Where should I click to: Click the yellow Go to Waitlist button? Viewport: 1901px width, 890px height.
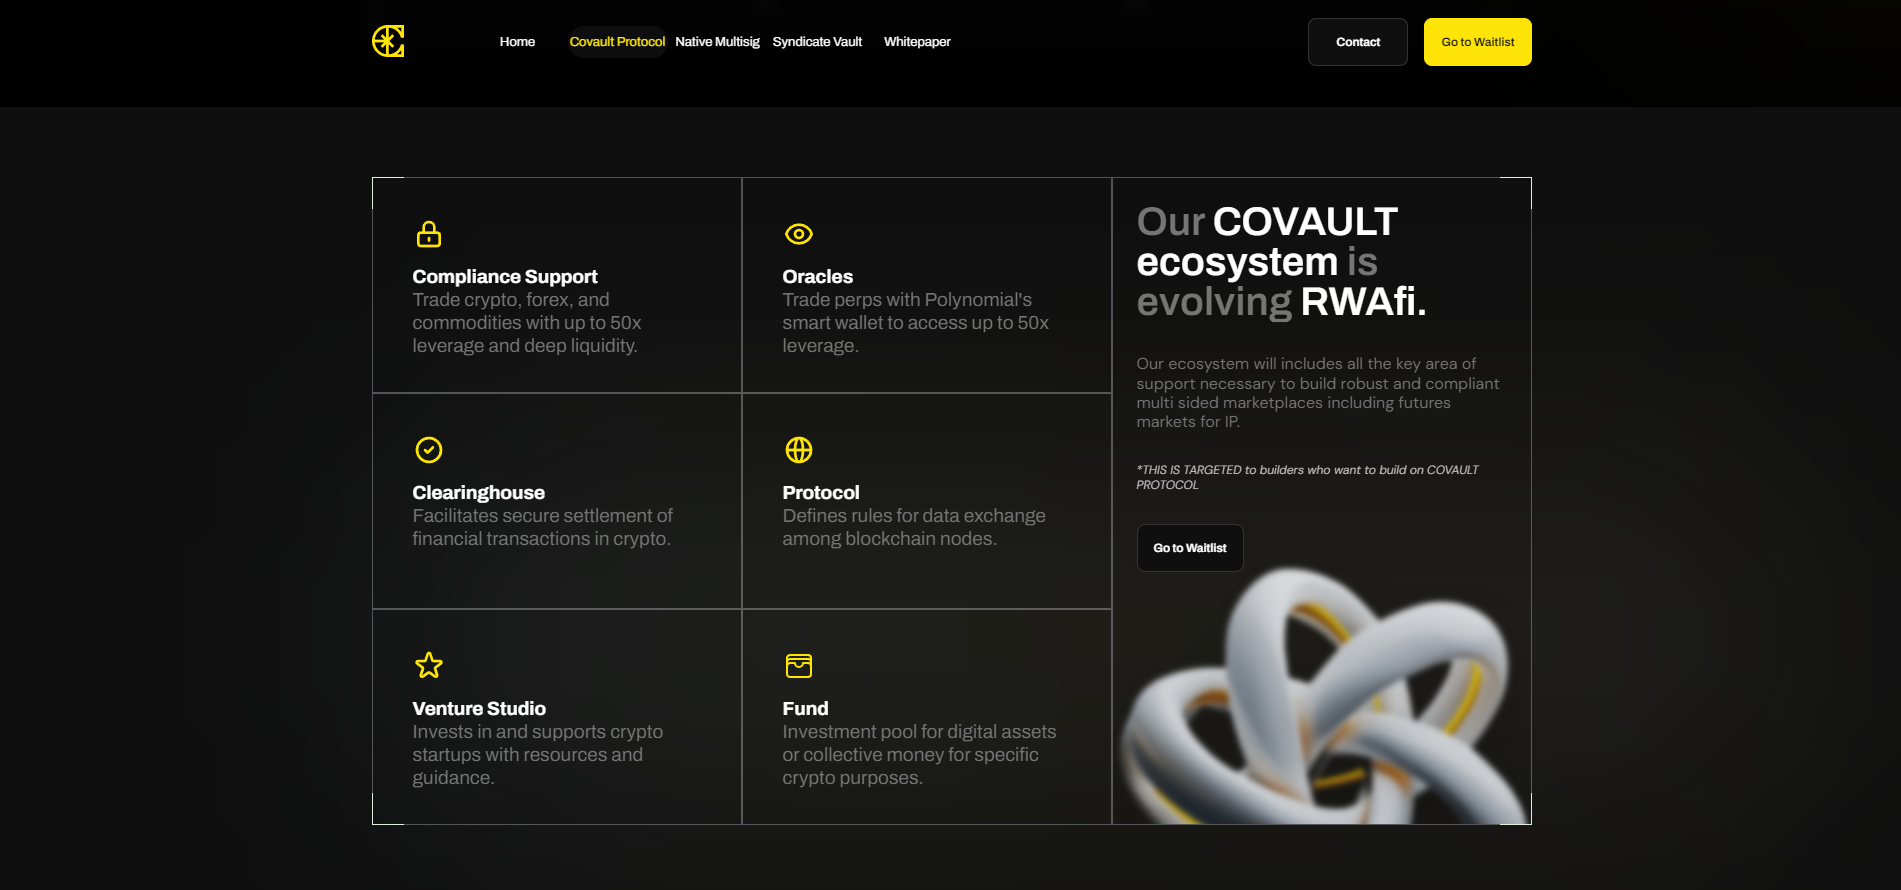click(1478, 42)
